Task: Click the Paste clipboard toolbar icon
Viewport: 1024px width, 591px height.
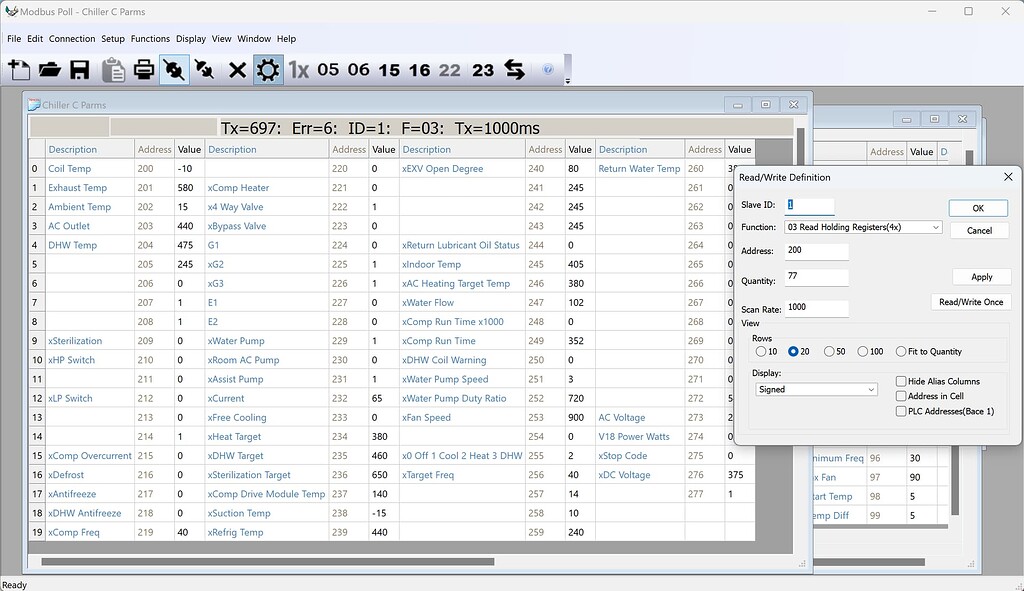Action: click(x=114, y=70)
